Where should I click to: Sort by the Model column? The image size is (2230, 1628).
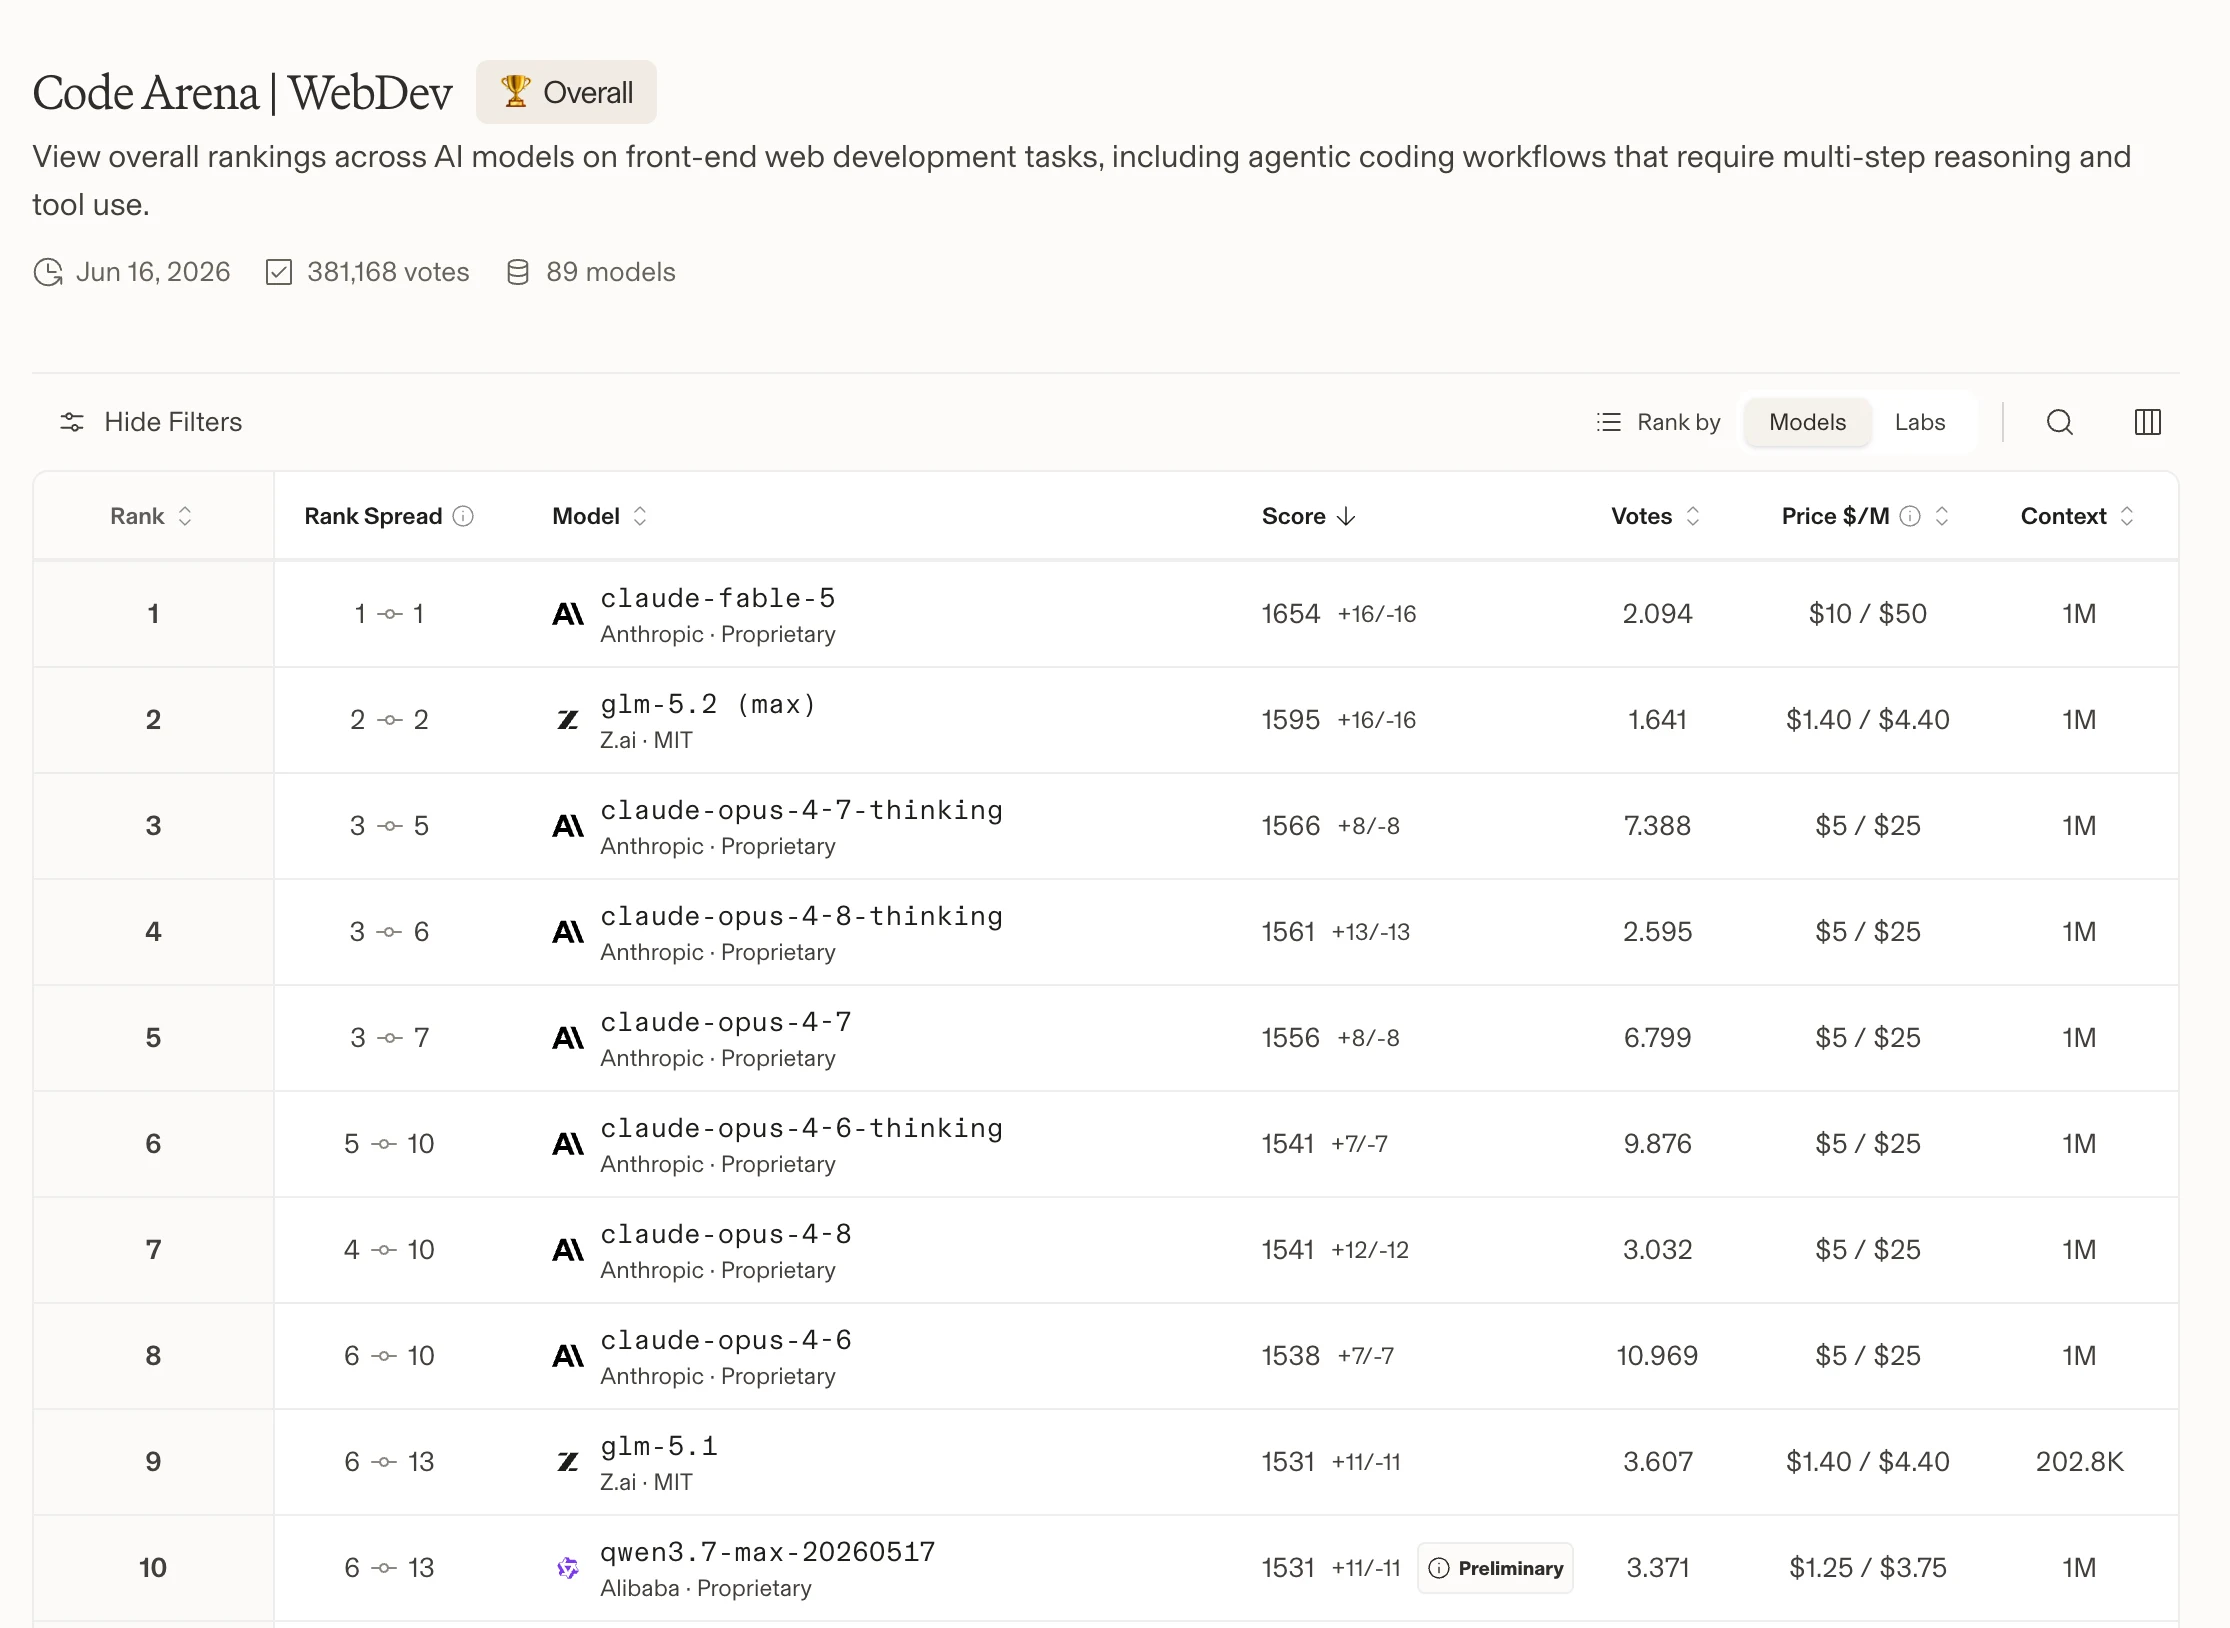click(x=599, y=516)
